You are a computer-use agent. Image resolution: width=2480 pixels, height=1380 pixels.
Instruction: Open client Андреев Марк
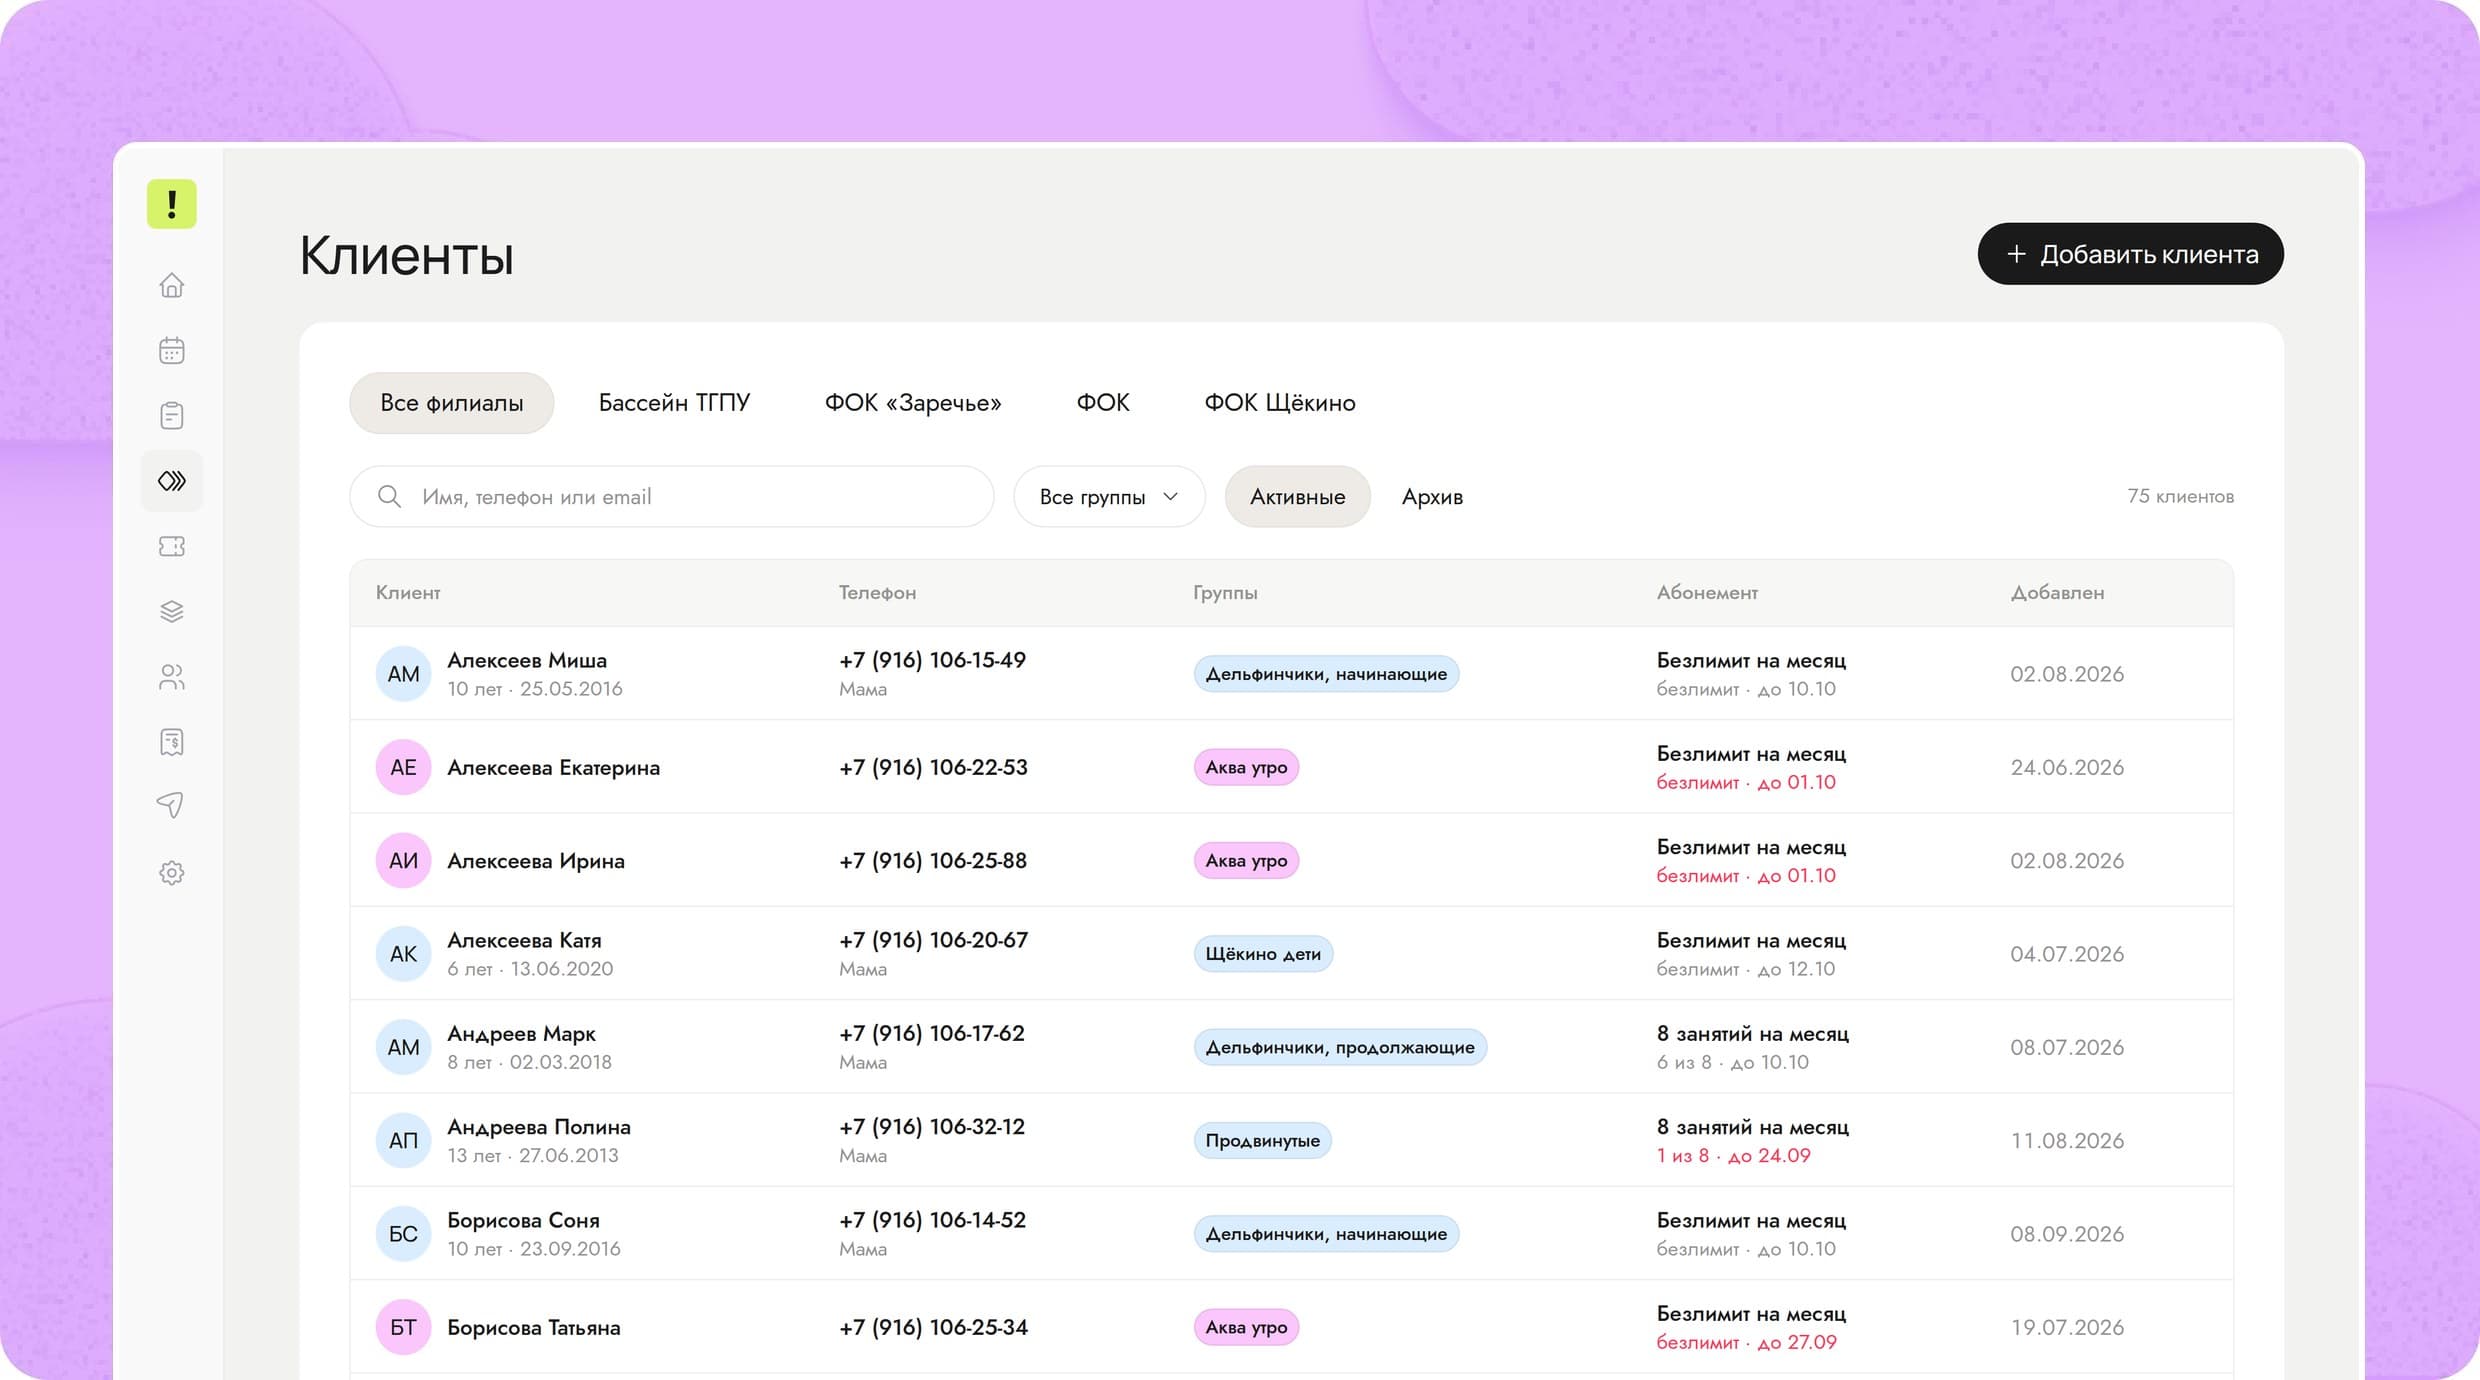coord(521,1033)
